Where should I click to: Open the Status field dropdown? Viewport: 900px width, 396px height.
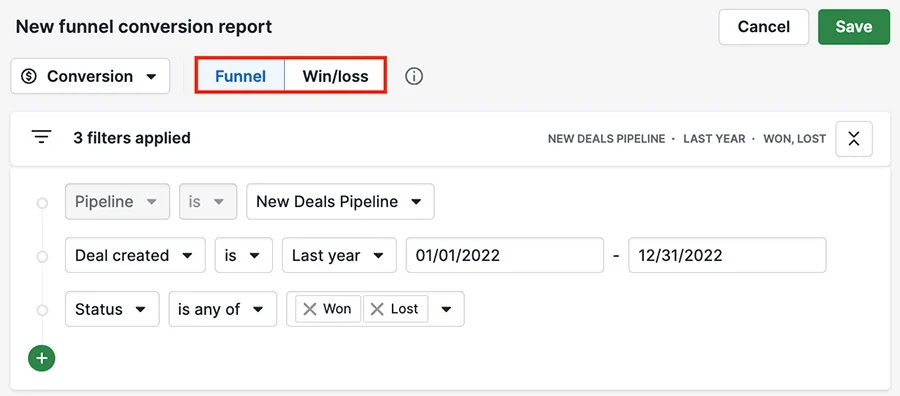(112, 309)
